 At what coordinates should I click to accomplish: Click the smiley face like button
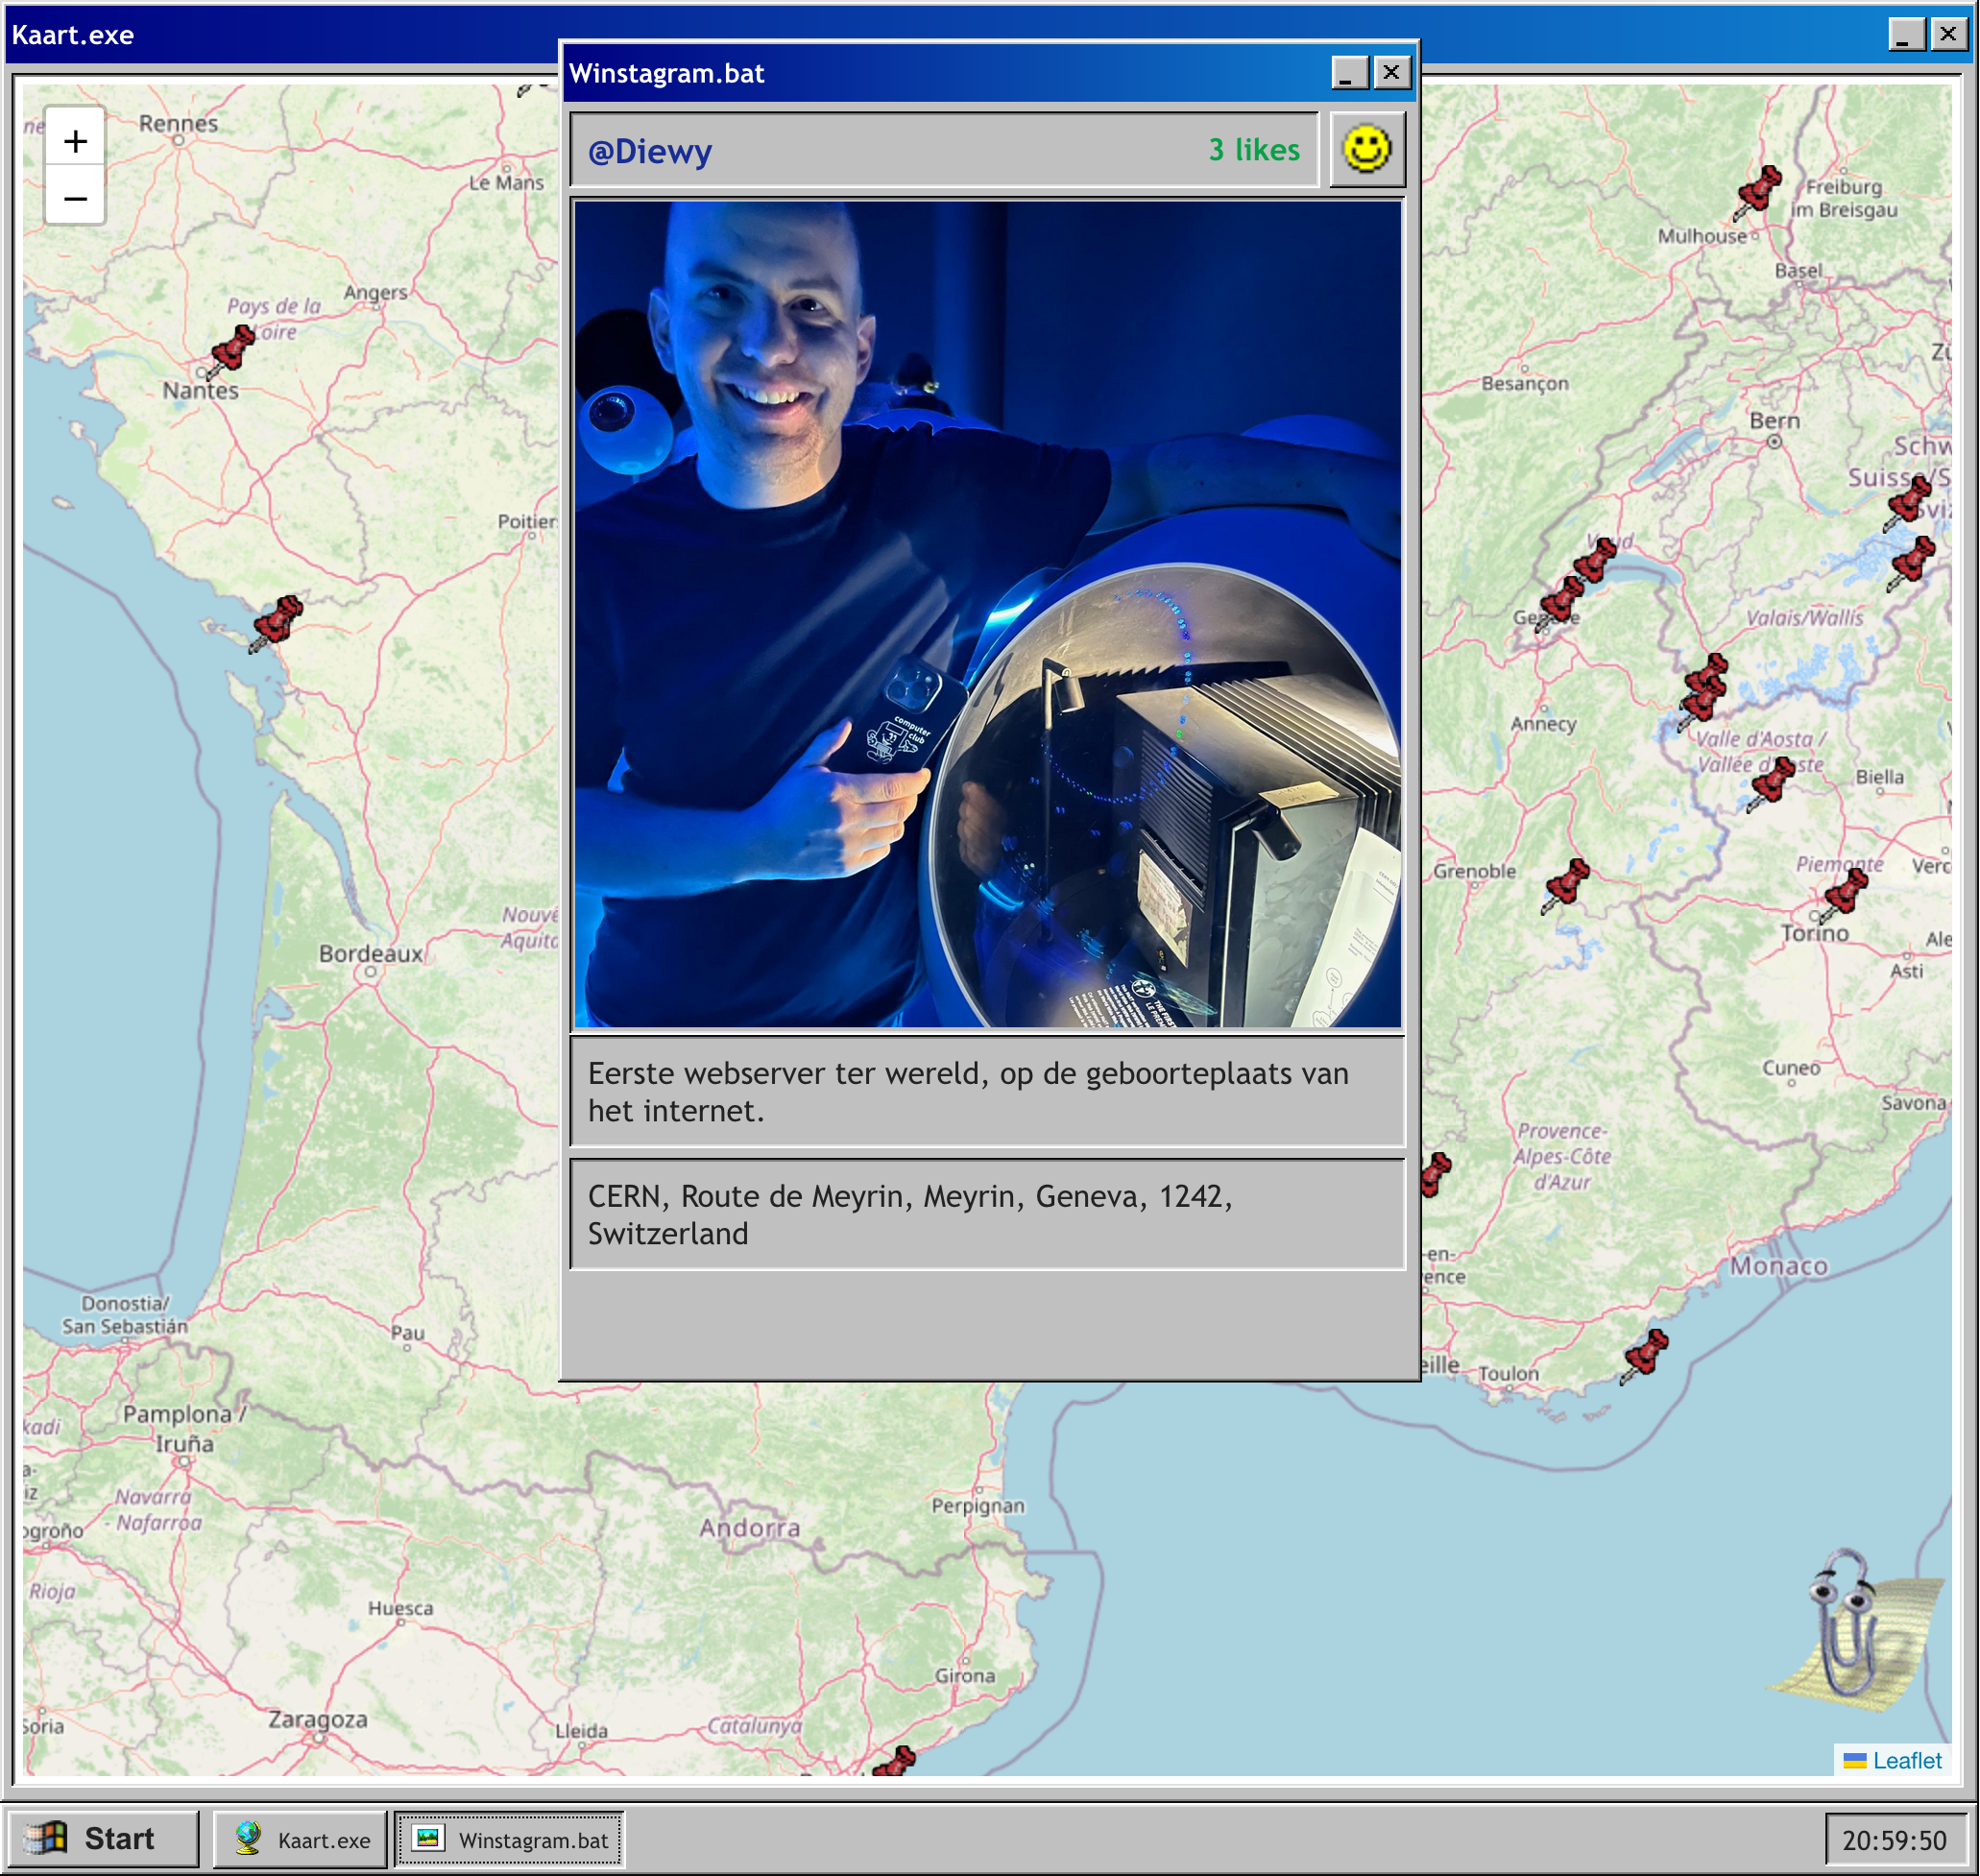pos(1366,150)
